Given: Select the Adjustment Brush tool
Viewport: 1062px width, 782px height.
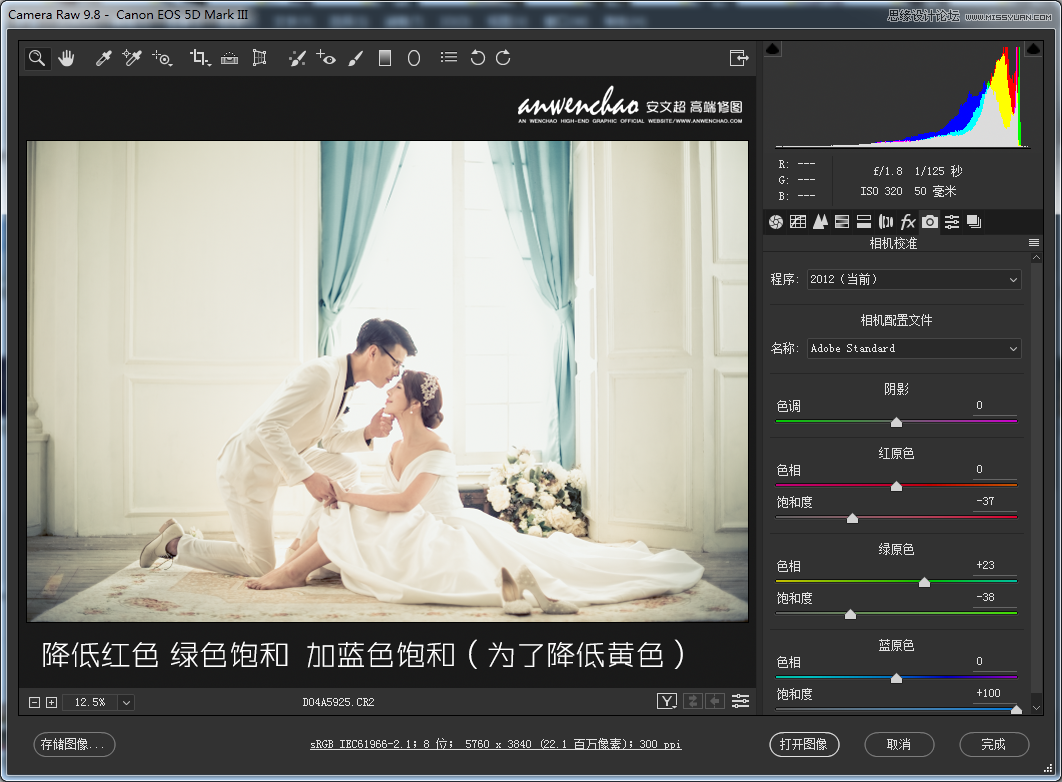Looking at the screenshot, I should (355, 57).
